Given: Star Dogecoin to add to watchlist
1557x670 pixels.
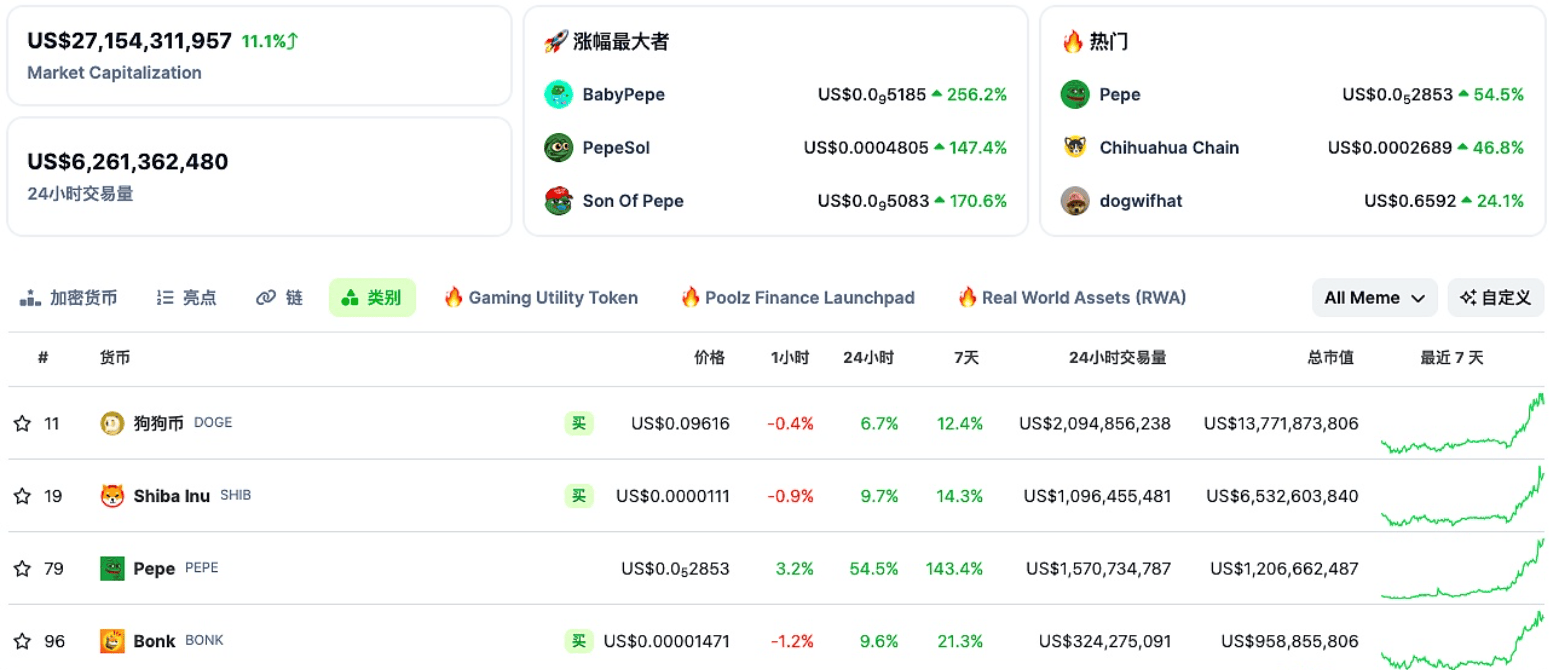Looking at the screenshot, I should (x=22, y=423).
